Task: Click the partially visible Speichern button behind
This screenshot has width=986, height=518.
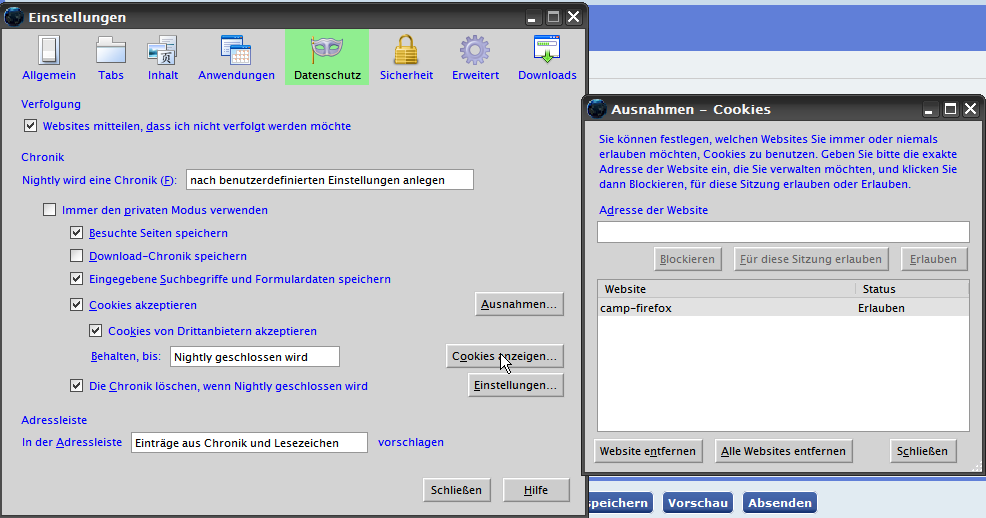Action: pos(620,503)
